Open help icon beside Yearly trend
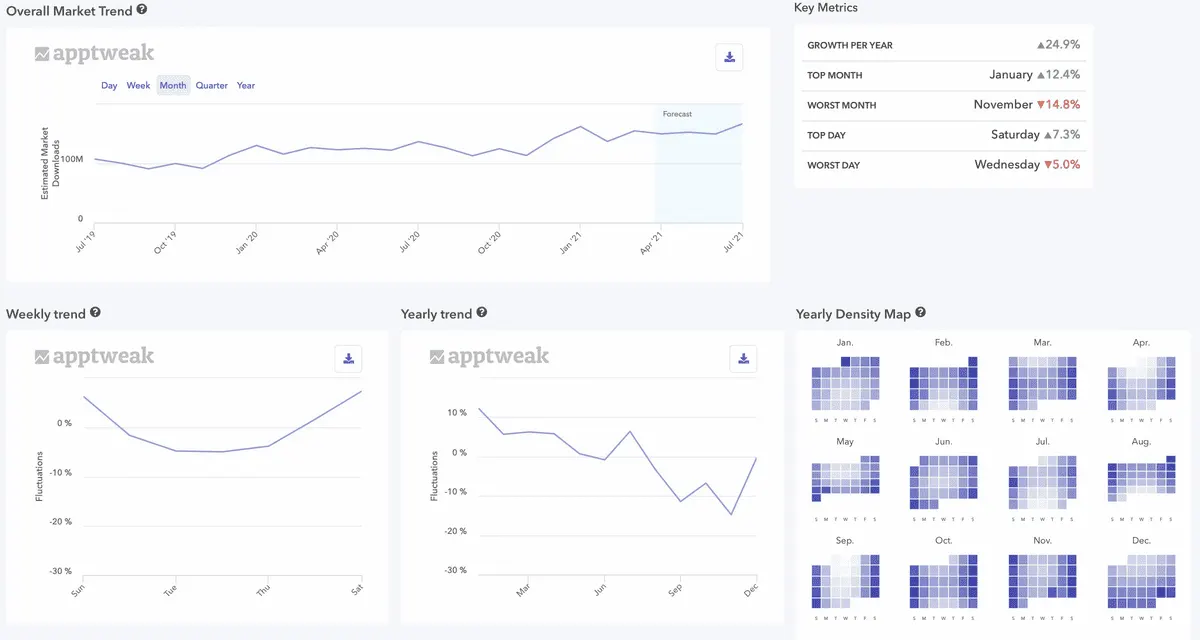 pos(482,313)
